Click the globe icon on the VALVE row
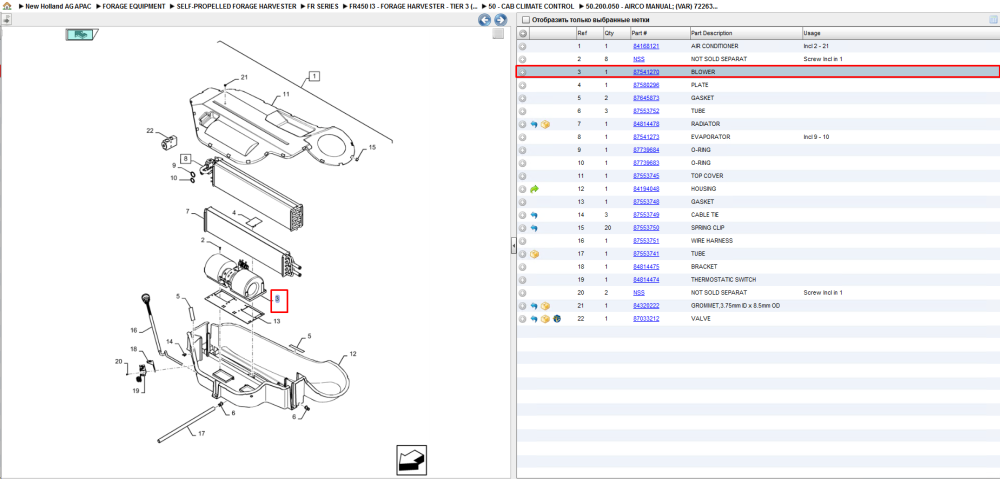This screenshot has height=479, width=1000. [556, 319]
